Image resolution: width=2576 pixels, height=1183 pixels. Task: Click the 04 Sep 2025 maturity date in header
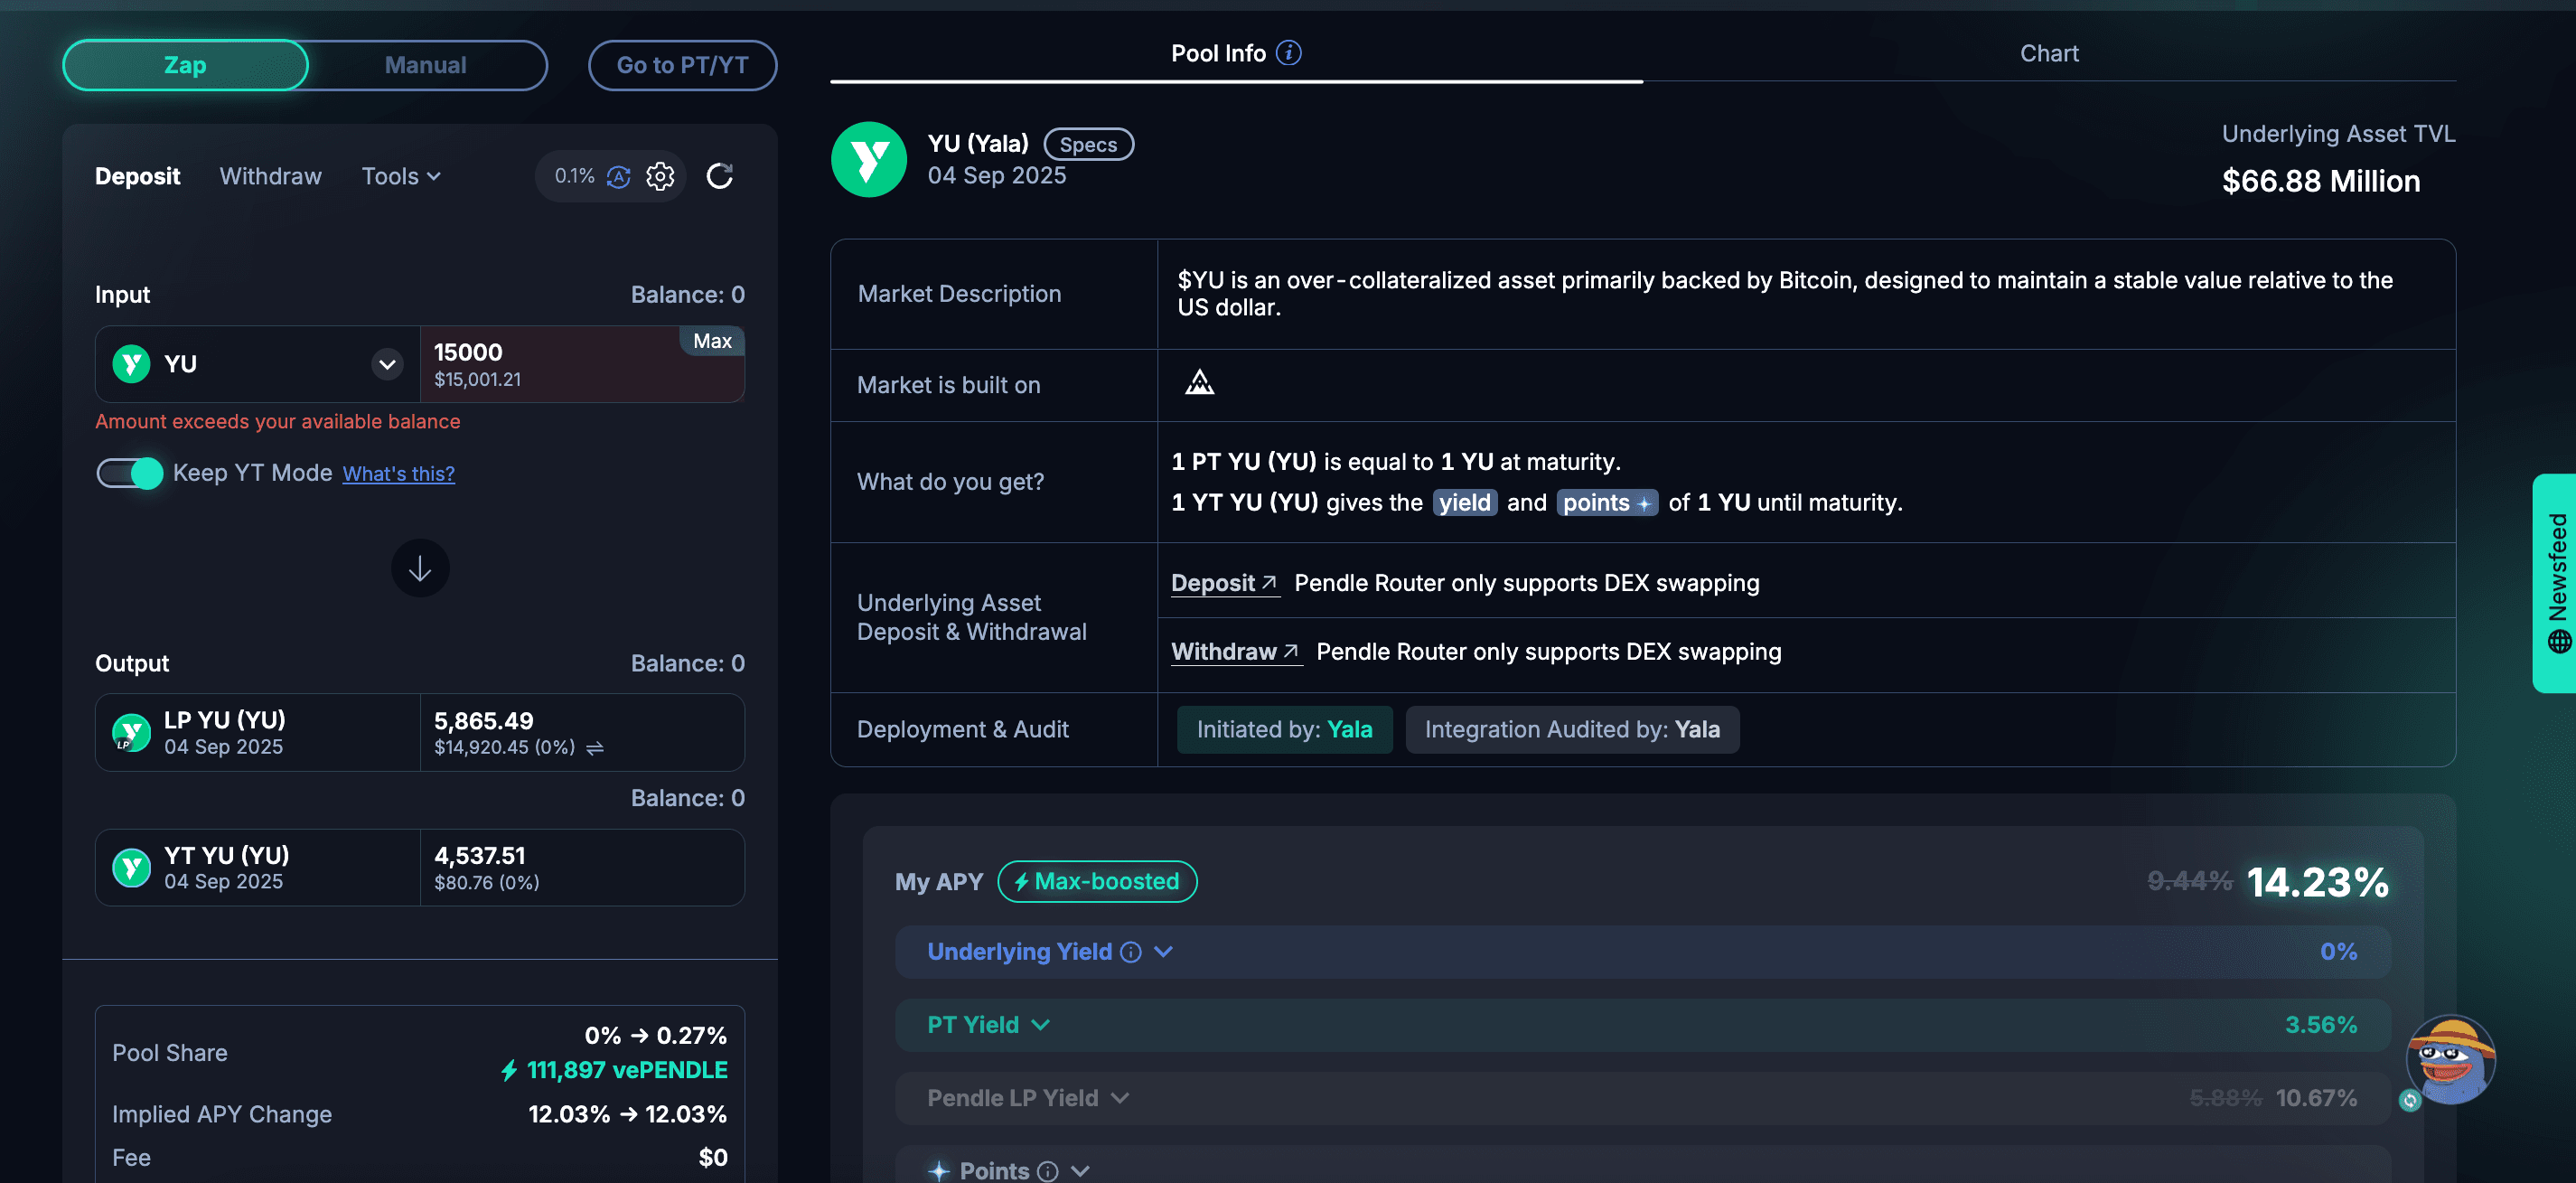coord(996,176)
